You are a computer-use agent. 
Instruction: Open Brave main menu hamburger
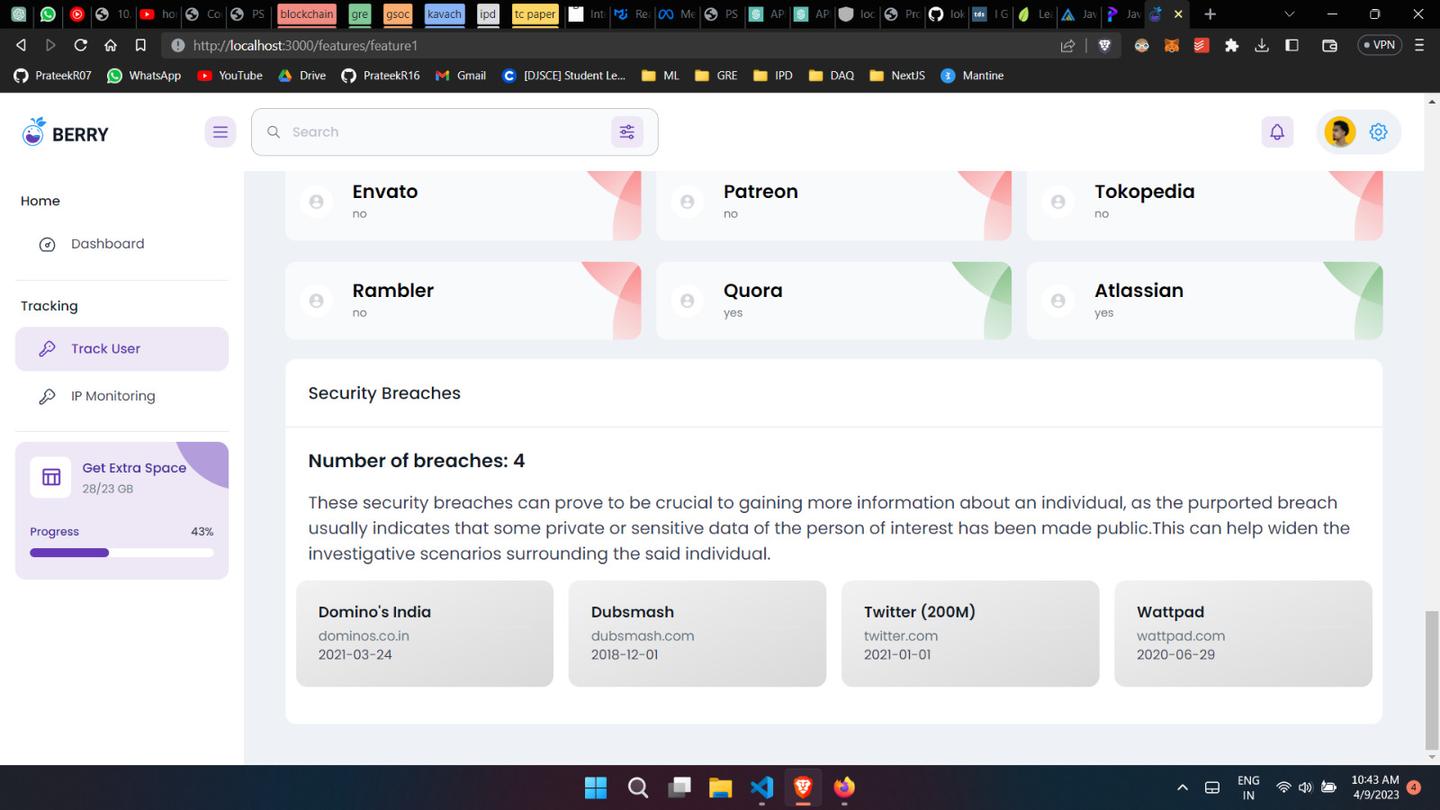click(x=1419, y=45)
